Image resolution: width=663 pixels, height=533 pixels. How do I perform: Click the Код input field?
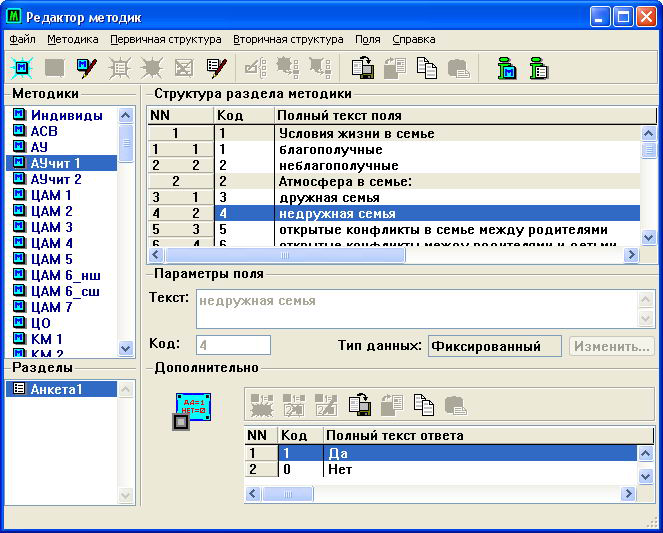[x=233, y=345]
